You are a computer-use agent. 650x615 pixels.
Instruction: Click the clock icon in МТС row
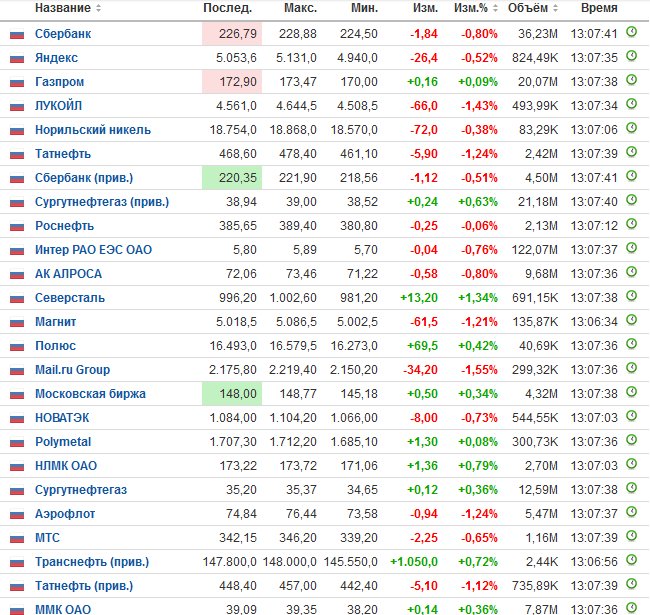tap(631, 536)
